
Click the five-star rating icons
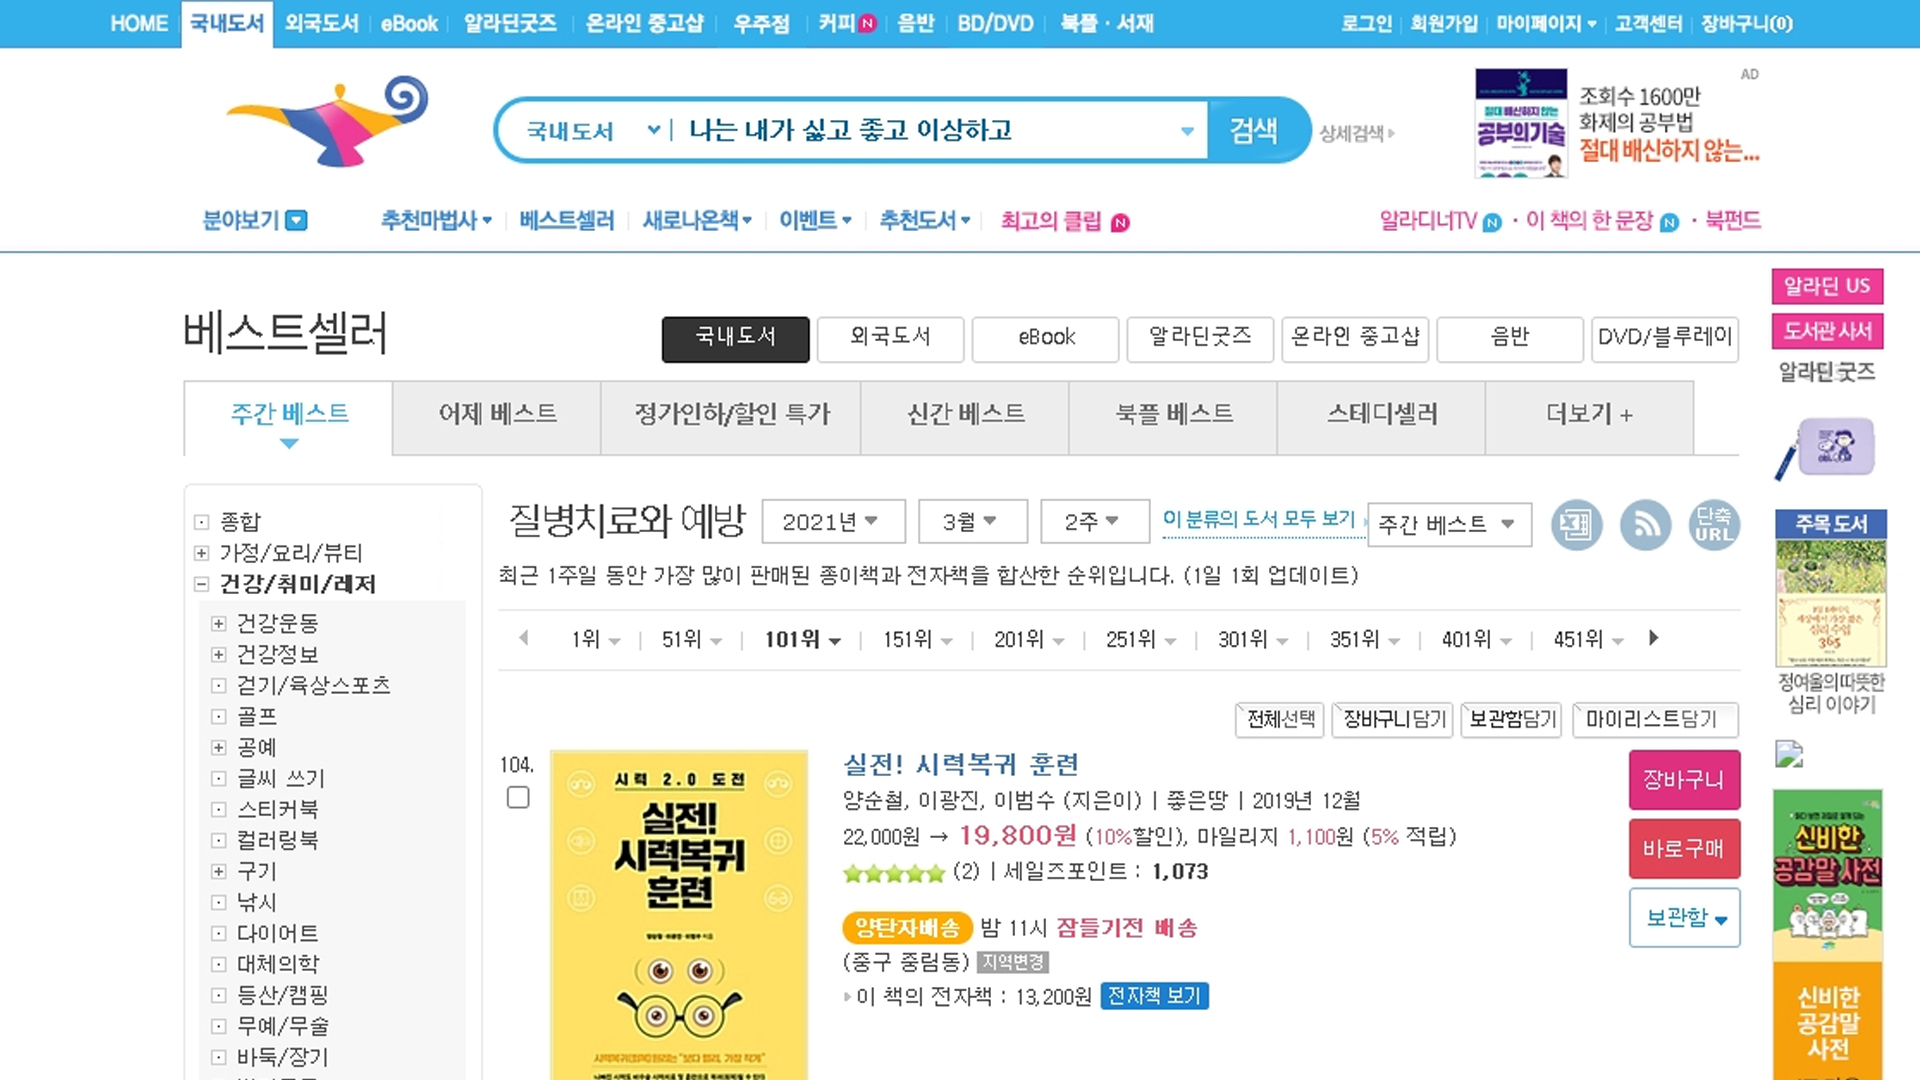click(893, 873)
